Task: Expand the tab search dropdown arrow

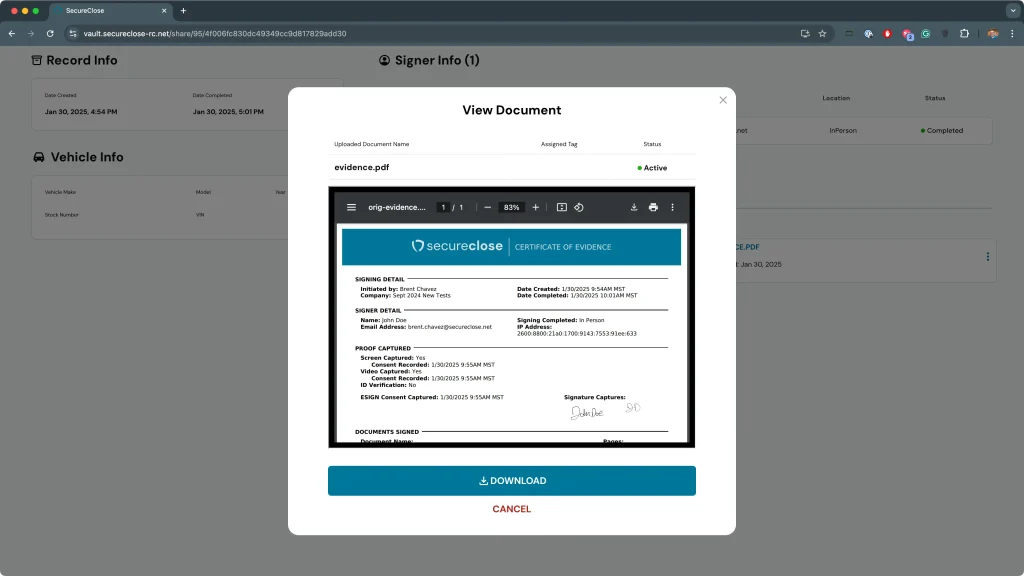Action: coord(1011,10)
